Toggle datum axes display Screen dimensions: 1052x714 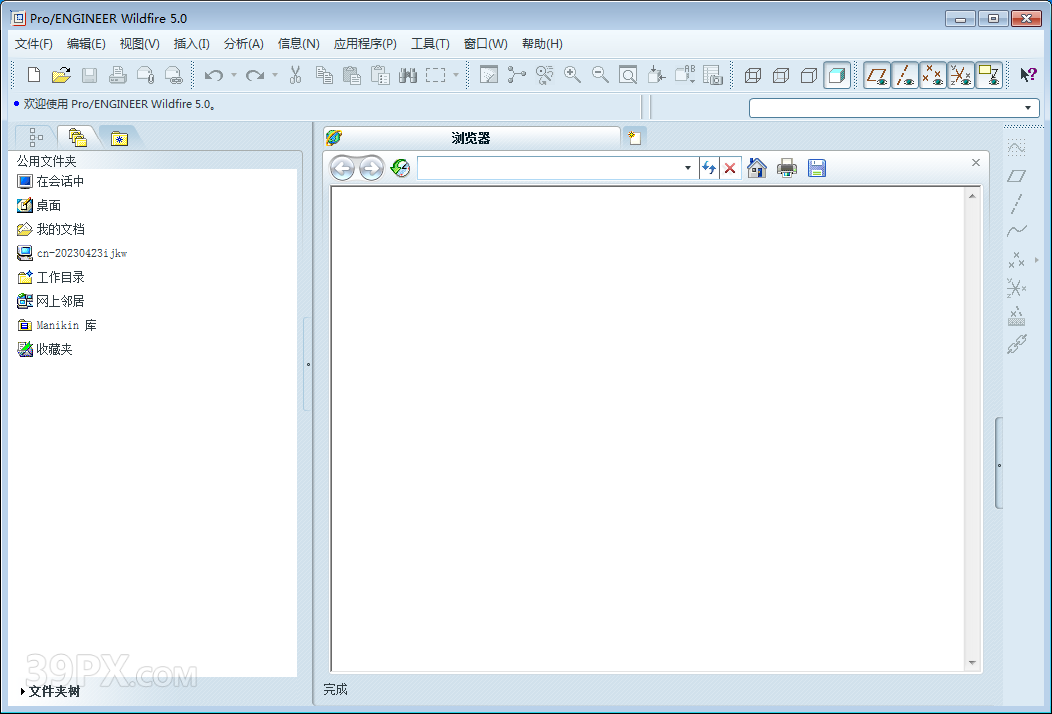pyautogui.click(x=905, y=75)
